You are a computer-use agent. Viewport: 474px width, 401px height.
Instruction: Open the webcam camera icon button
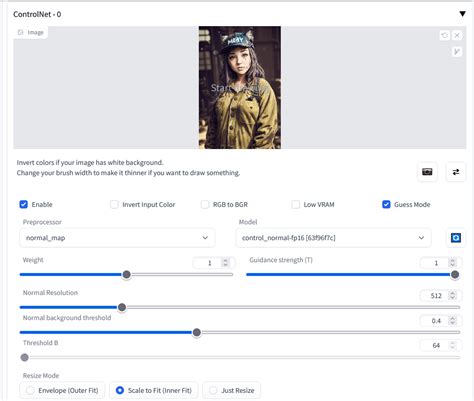(x=427, y=172)
